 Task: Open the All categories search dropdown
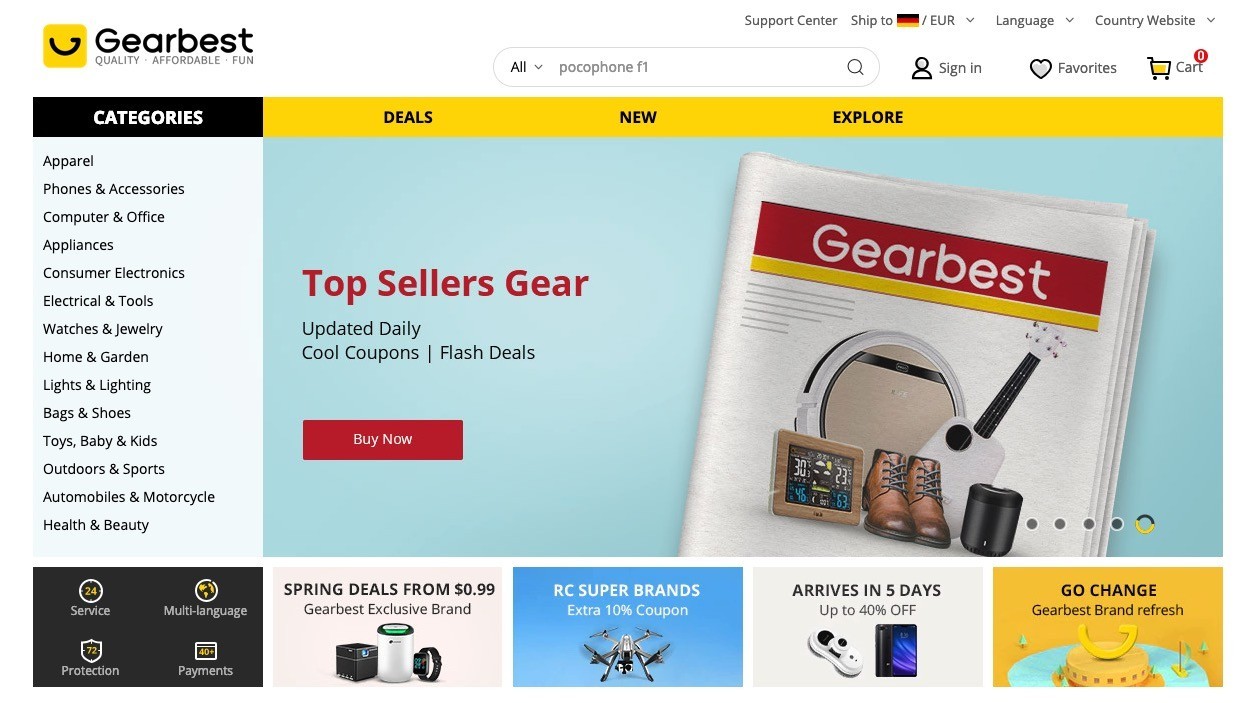pyautogui.click(x=526, y=67)
